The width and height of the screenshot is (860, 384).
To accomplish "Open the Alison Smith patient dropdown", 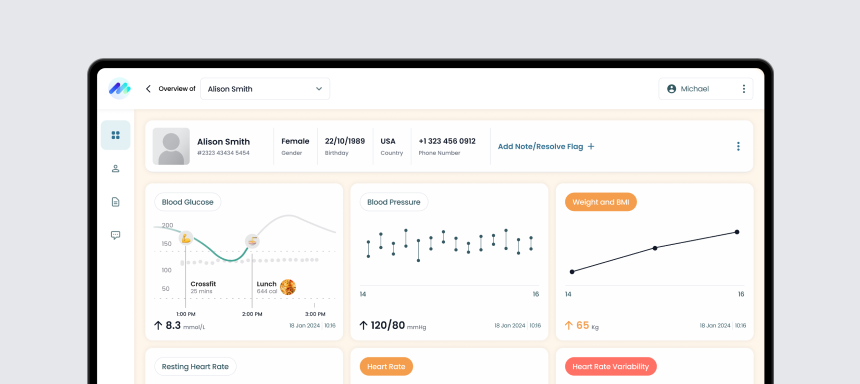I will [265, 89].
